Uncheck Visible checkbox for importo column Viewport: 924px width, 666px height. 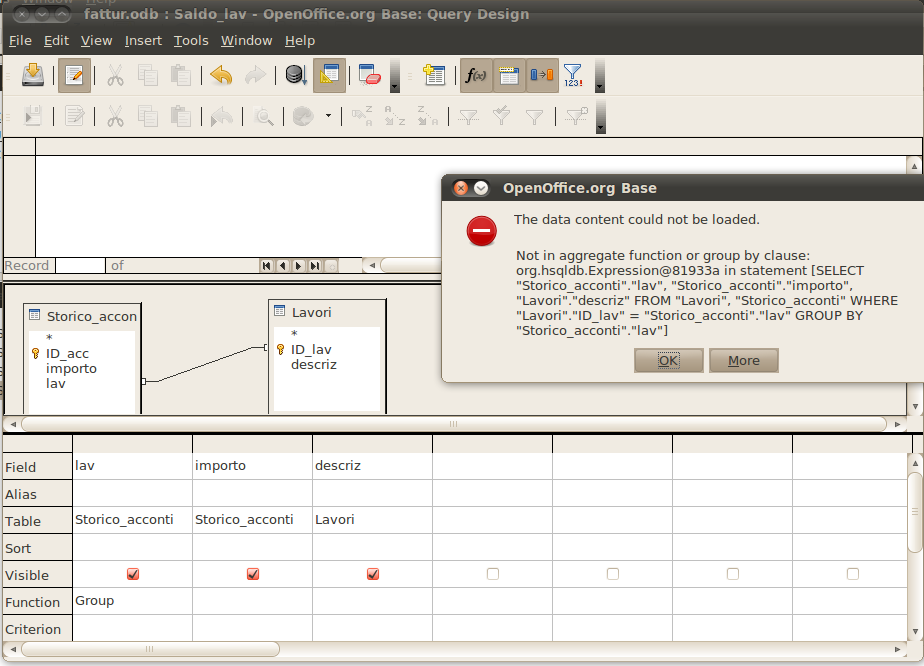[x=253, y=574]
